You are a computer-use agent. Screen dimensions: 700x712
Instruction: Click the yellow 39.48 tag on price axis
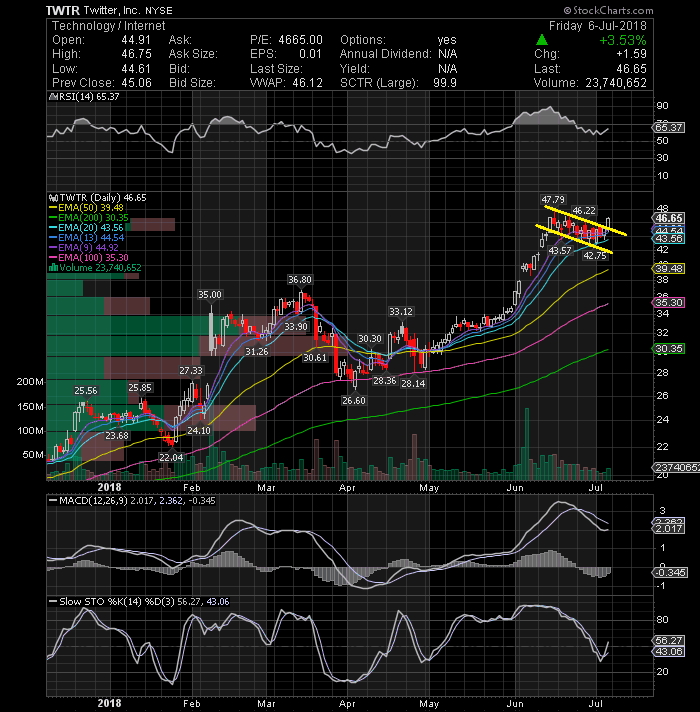[669, 269]
